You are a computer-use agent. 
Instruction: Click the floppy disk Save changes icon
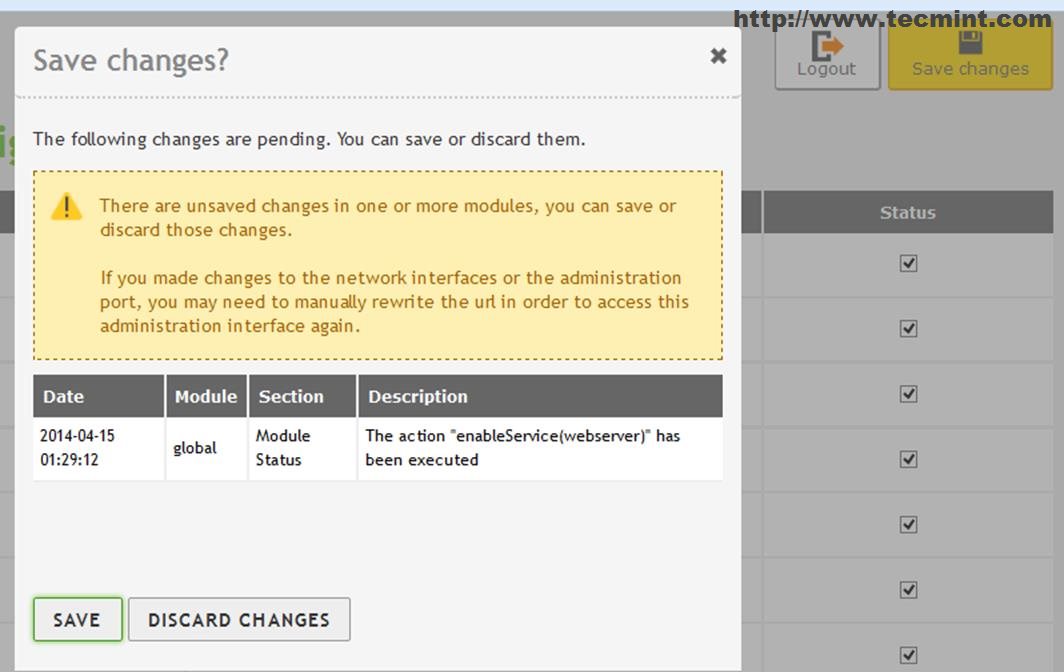point(970,43)
